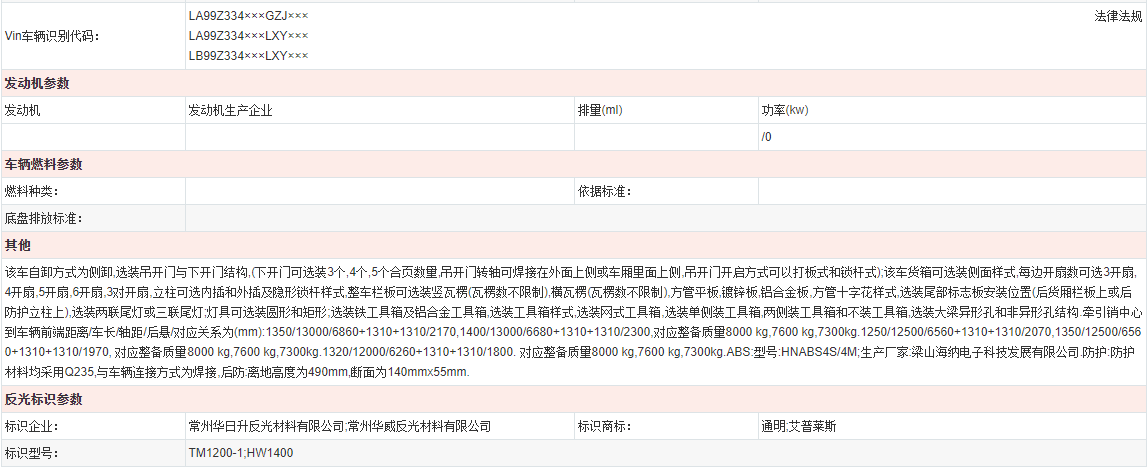
Task: Click the 燃料种类 label
Action: click(32, 191)
